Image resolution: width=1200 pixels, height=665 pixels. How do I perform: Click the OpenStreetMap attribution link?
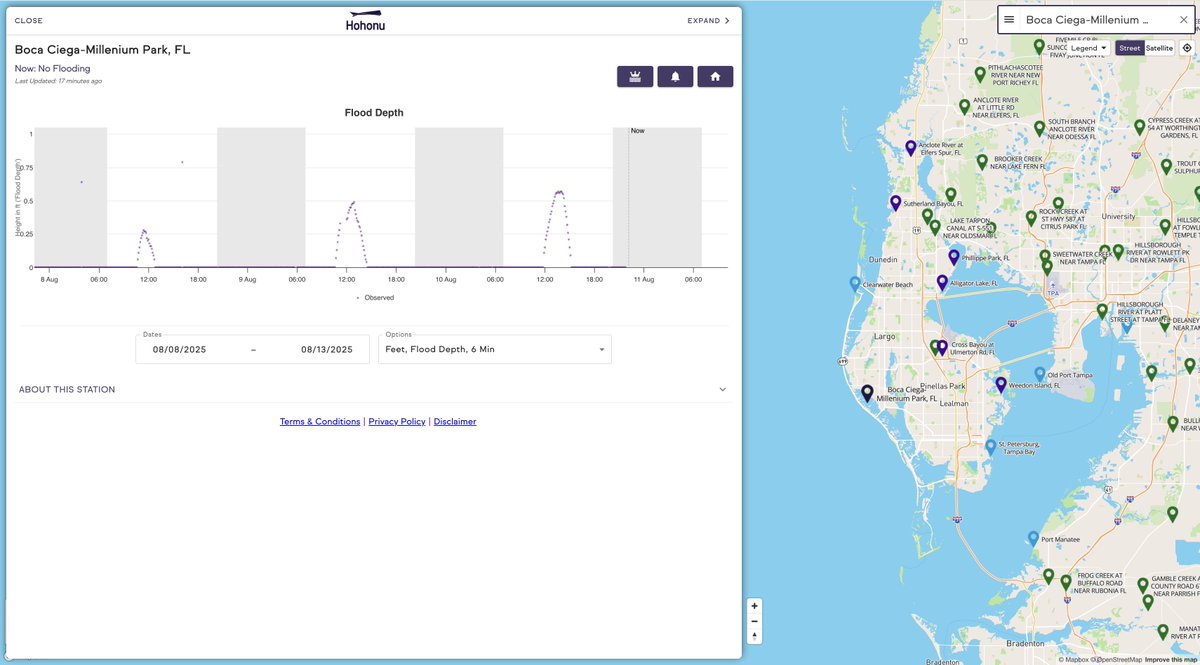(x=1116, y=660)
